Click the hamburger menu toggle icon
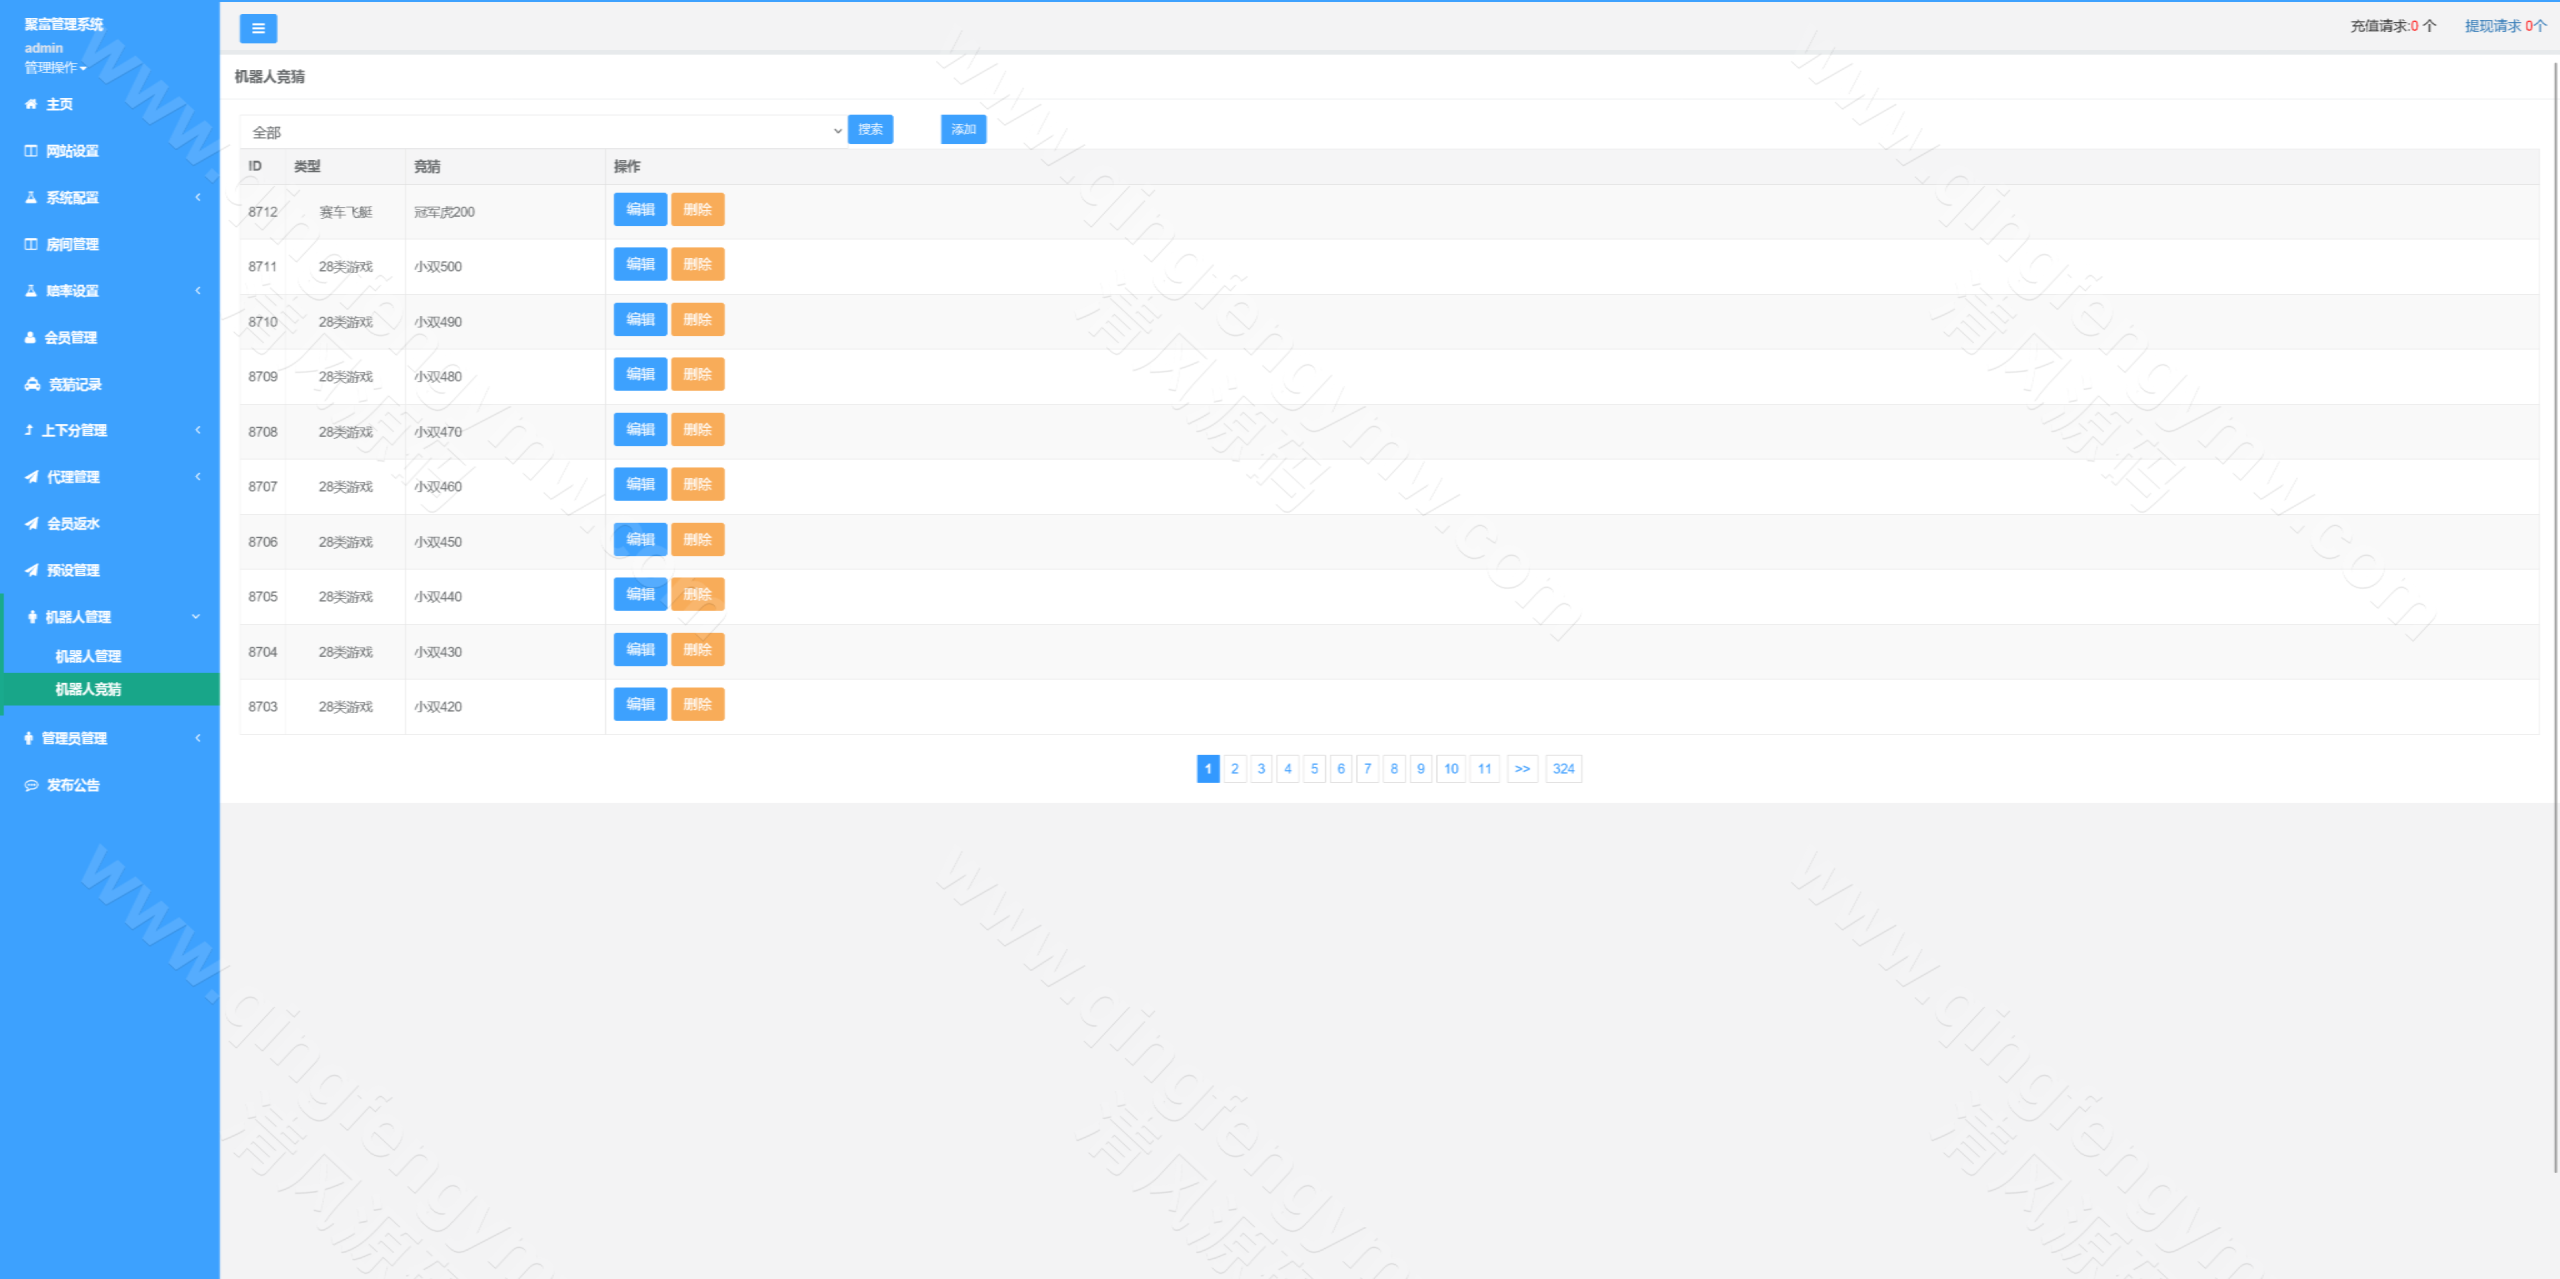The image size is (2560, 1279). point(258,28)
